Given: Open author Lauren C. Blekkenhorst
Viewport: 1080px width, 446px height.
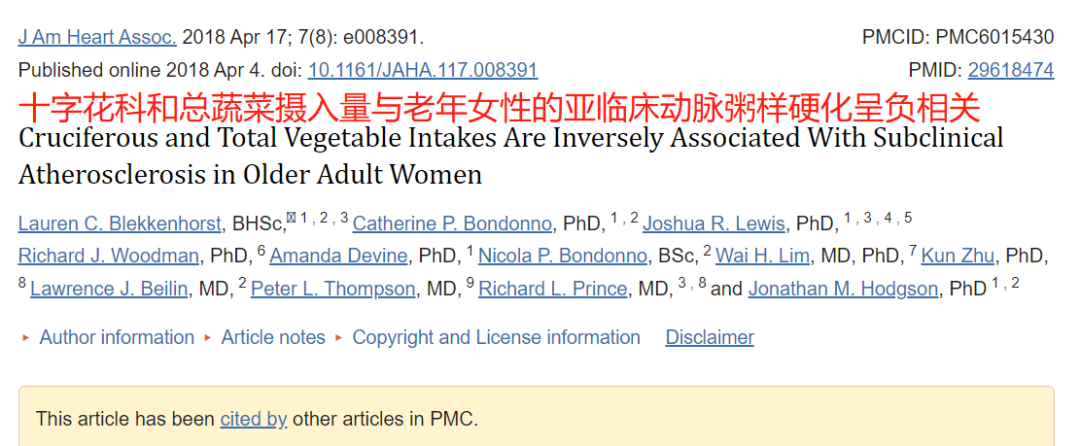Looking at the screenshot, I should (x=120, y=224).
